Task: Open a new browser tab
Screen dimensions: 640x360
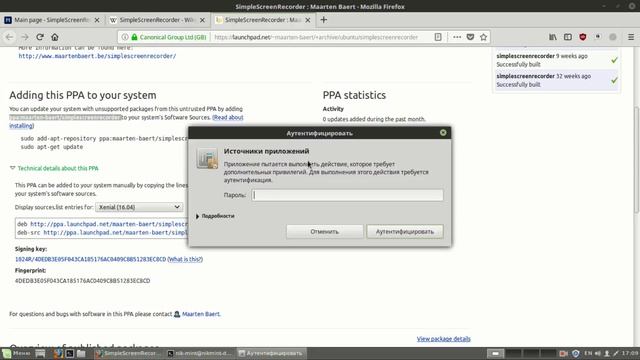Action: [x=324, y=20]
